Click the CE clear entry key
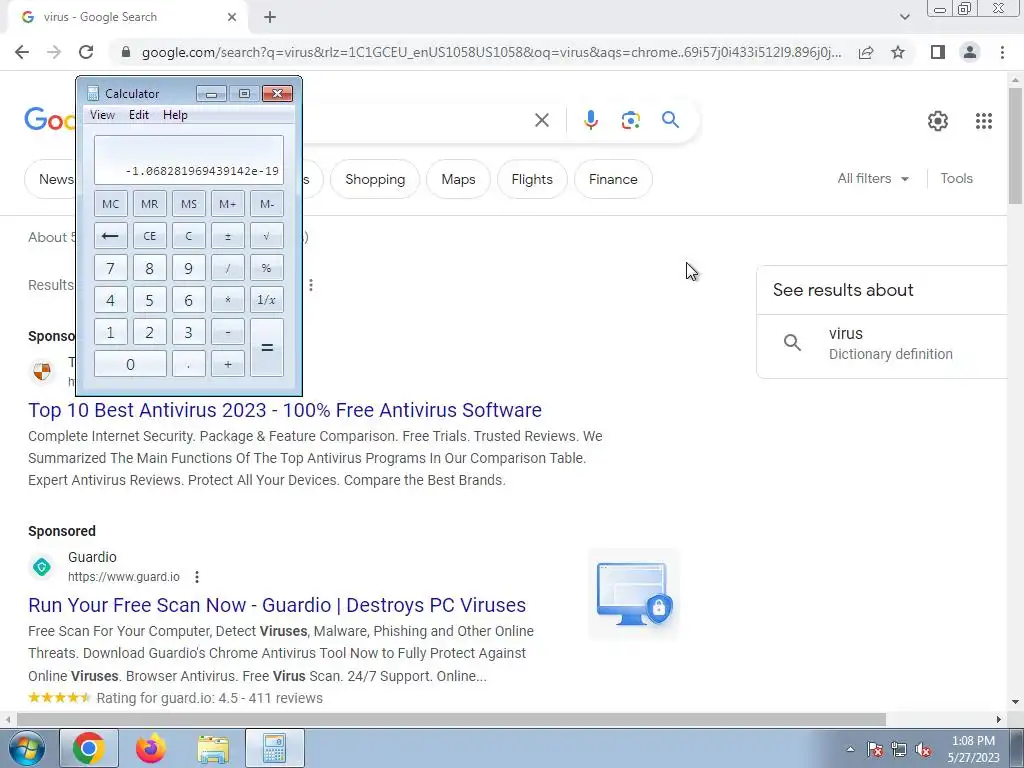The height and width of the screenshot is (768, 1024). (150, 236)
